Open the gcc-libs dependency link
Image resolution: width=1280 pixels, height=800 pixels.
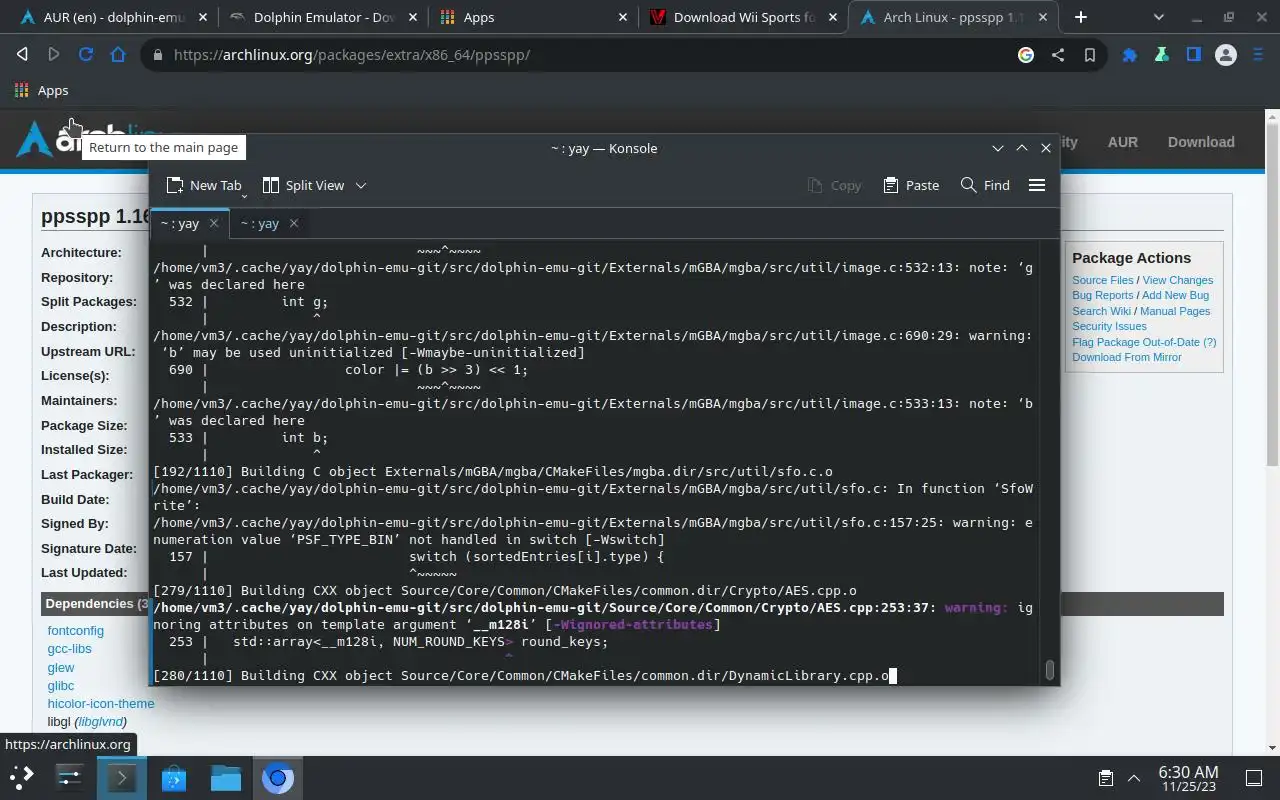(x=70, y=649)
